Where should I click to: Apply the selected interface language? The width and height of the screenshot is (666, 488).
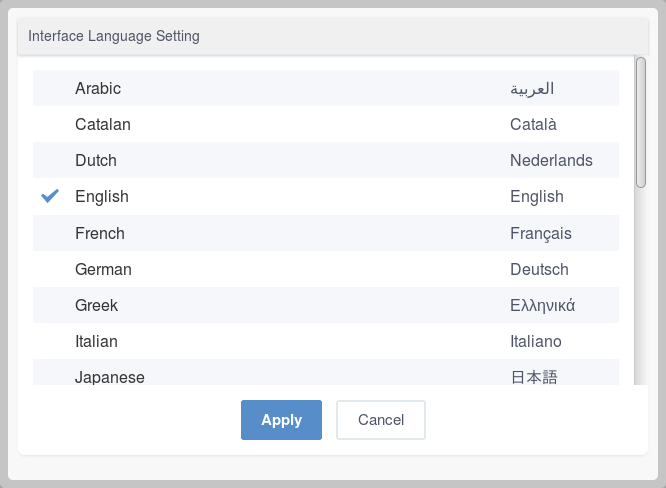(x=281, y=420)
